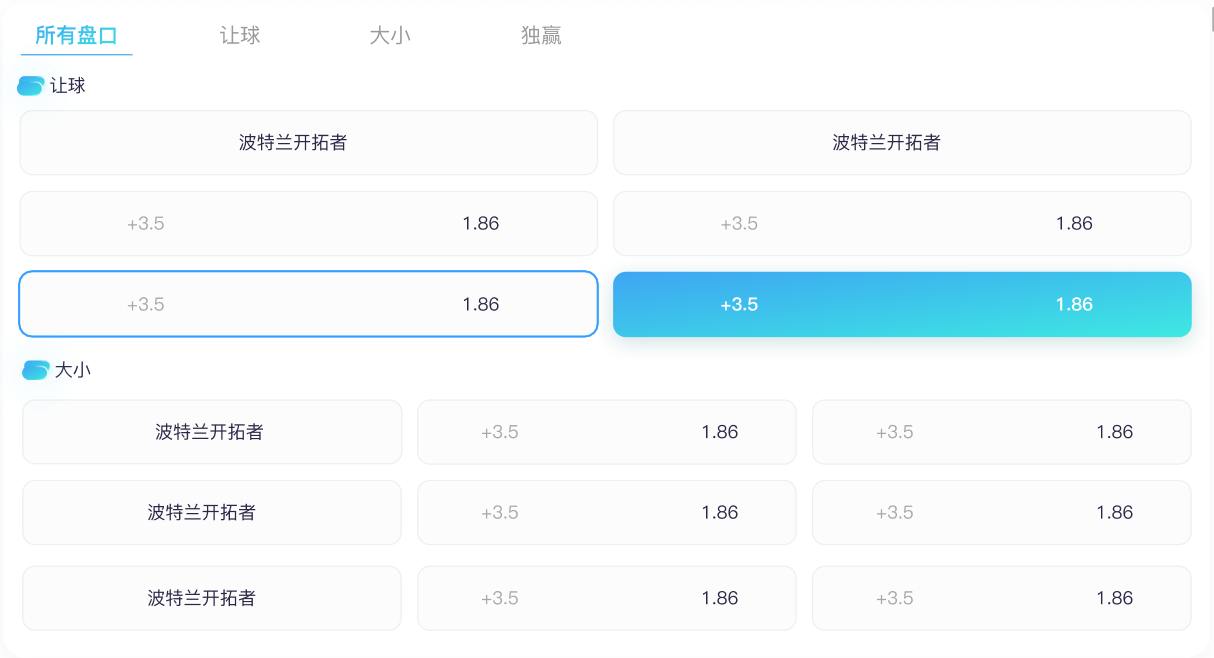Pick unselected right-column +3.5 odds under 让球
The height and width of the screenshot is (658, 1214).
tap(902, 223)
